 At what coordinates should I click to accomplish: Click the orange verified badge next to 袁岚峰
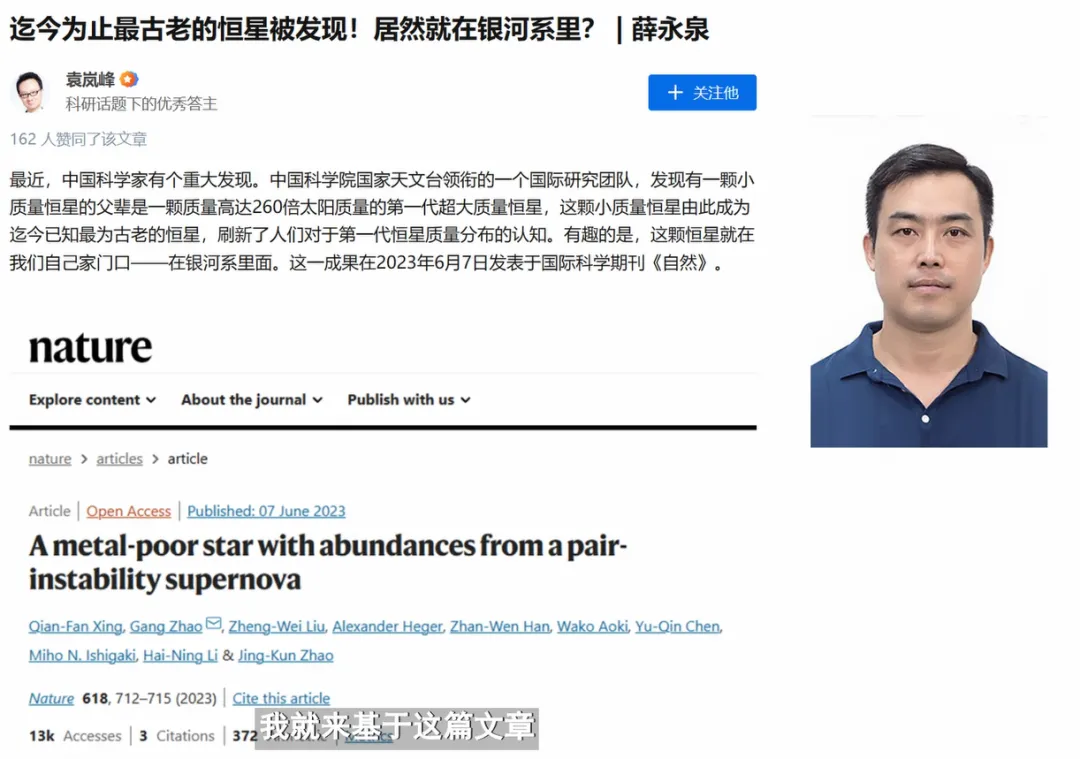click(x=129, y=80)
